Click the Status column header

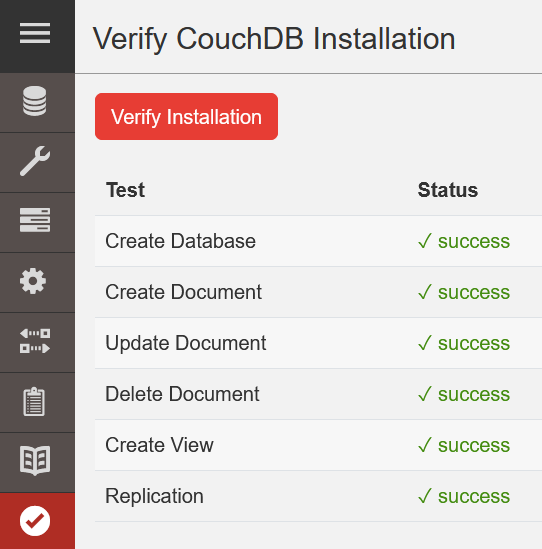[448, 190]
